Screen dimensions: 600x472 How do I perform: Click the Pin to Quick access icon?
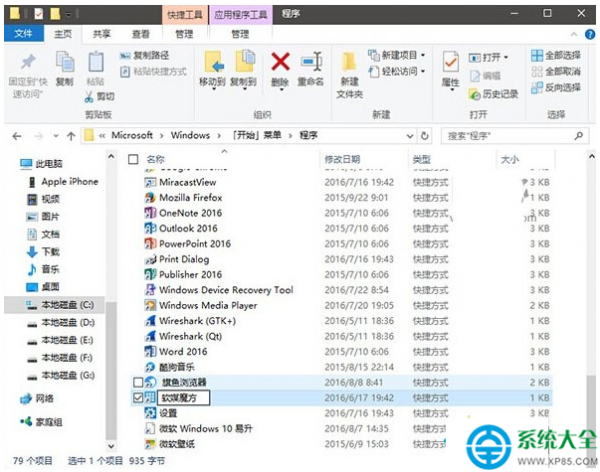(28, 62)
